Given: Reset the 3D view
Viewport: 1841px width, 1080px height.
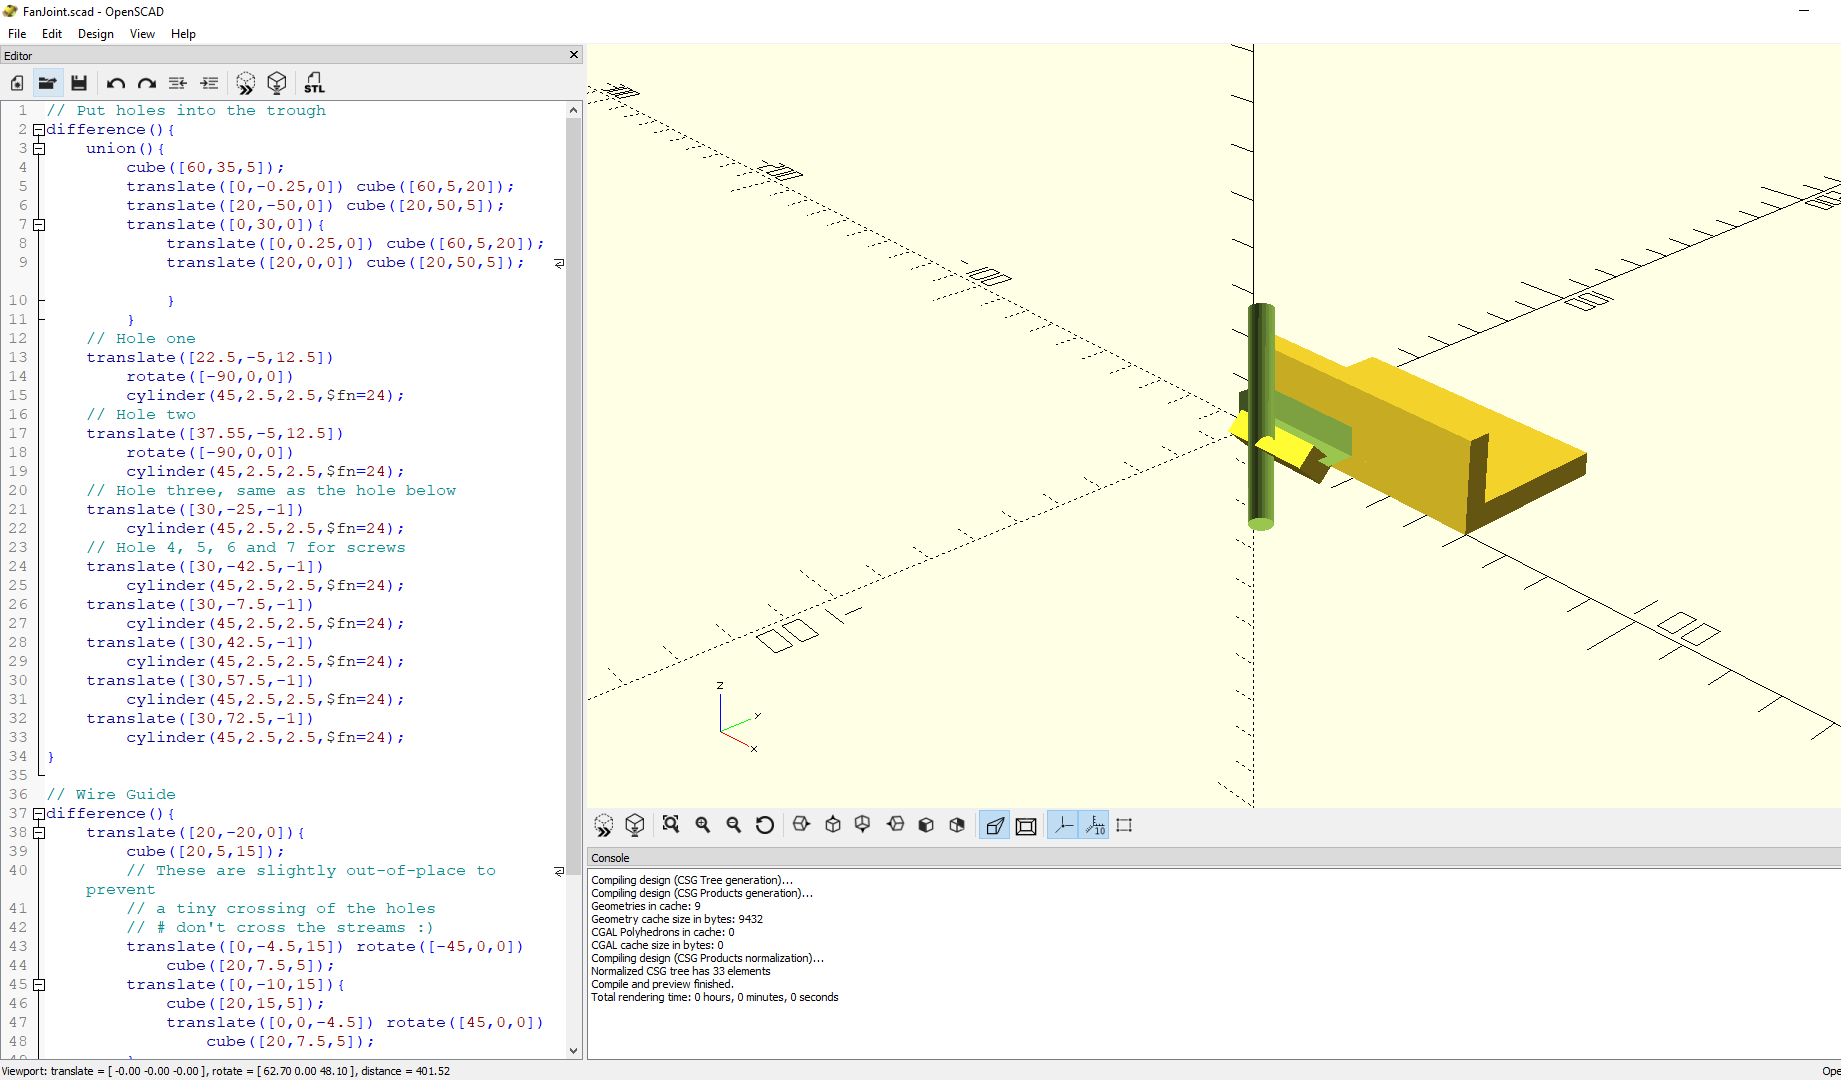Looking at the screenshot, I should tap(765, 825).
